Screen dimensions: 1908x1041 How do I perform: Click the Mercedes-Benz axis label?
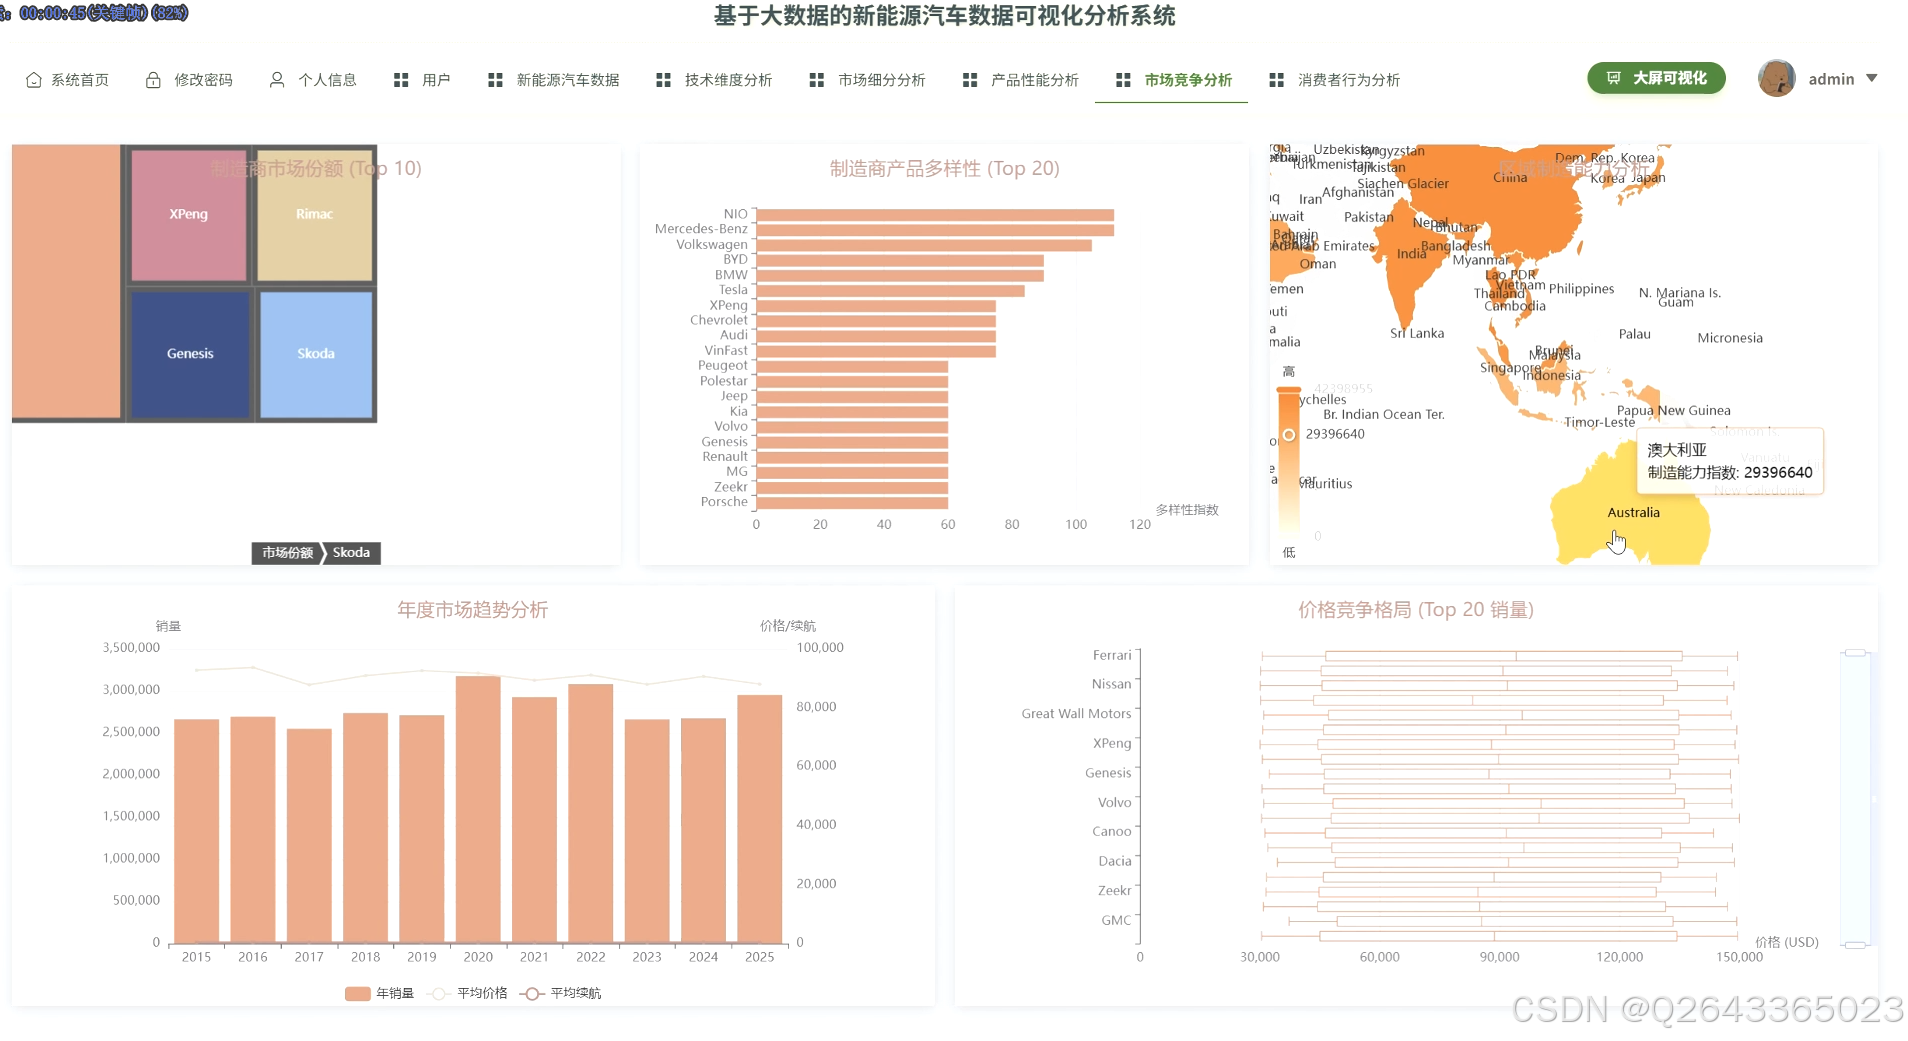pos(701,229)
